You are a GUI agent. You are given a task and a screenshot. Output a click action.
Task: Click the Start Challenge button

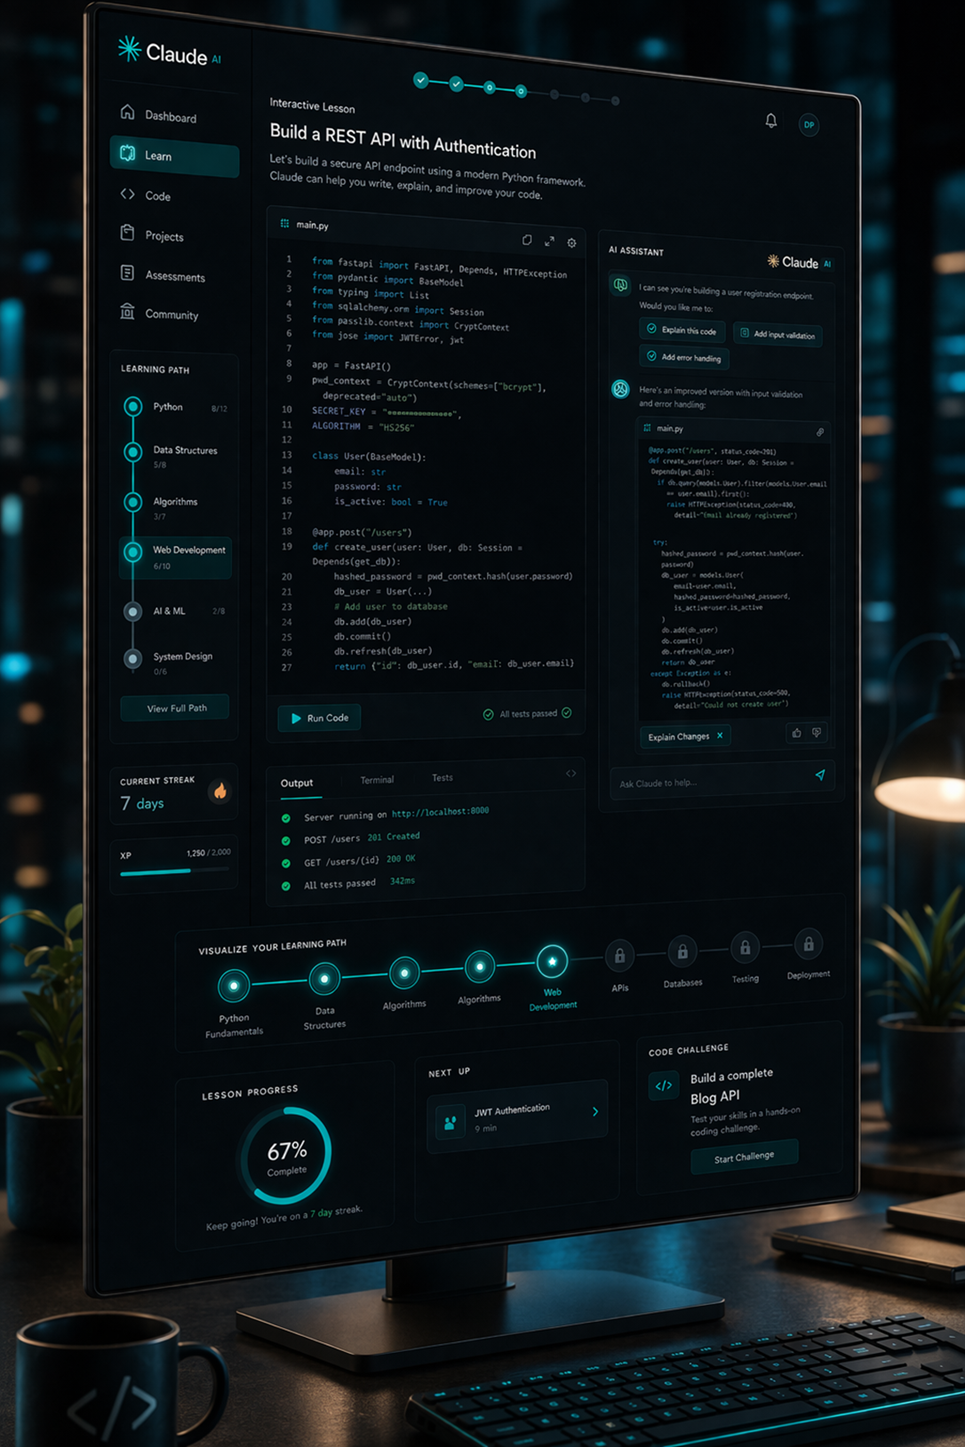click(744, 1157)
